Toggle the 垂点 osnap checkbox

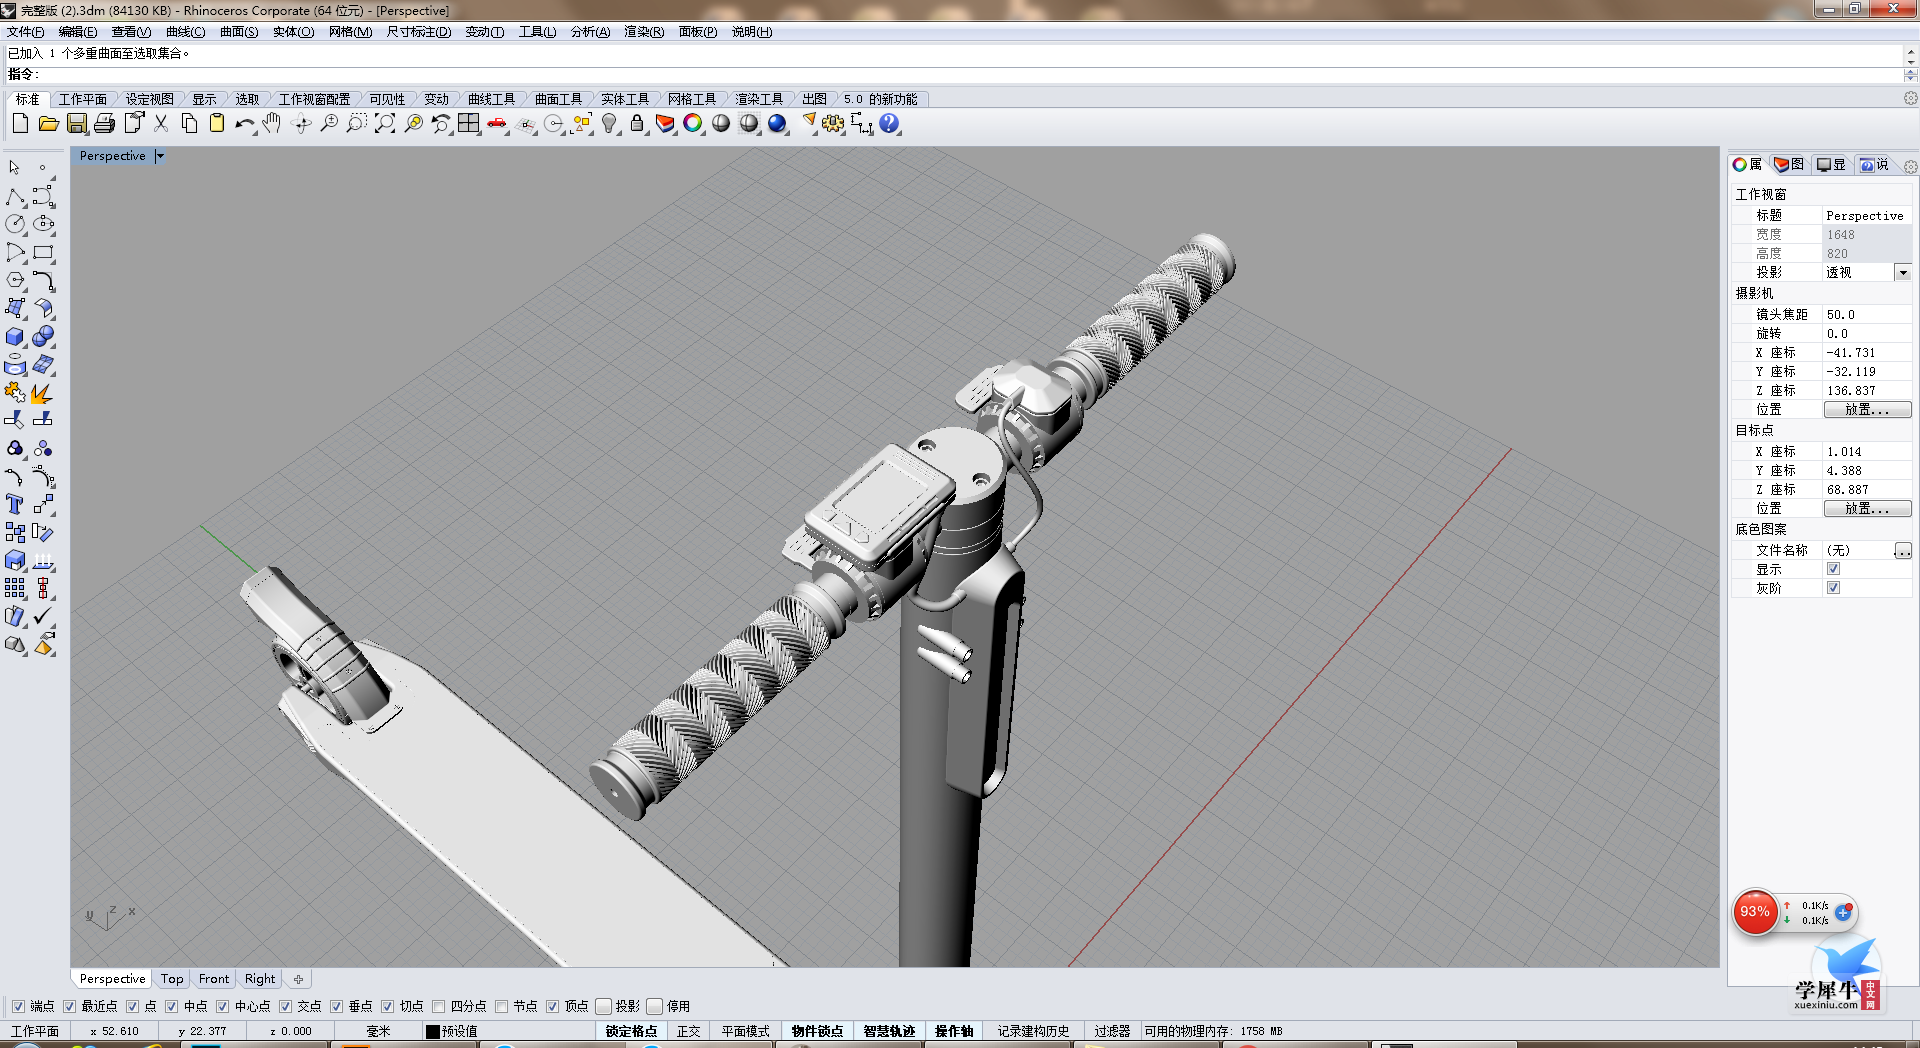coord(336,1006)
